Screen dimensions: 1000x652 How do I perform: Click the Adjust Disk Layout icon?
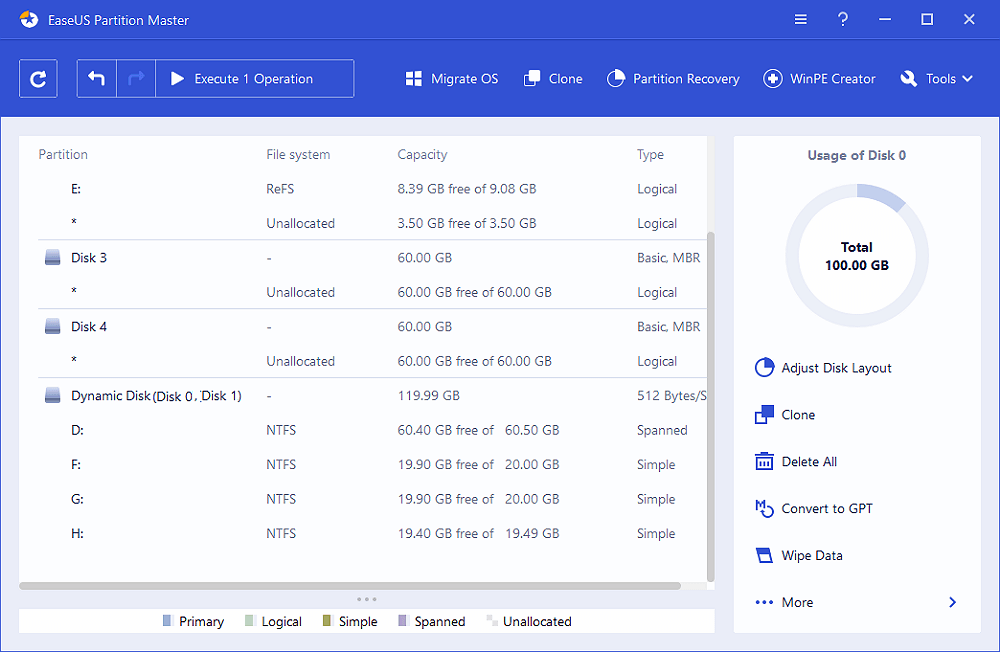pyautogui.click(x=764, y=368)
